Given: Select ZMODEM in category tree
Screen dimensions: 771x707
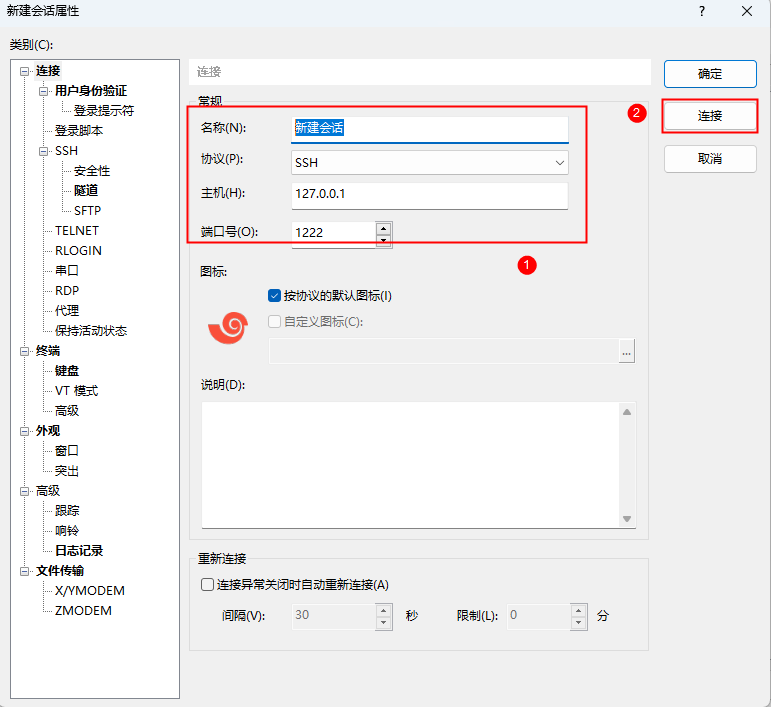Looking at the screenshot, I should pos(83,611).
